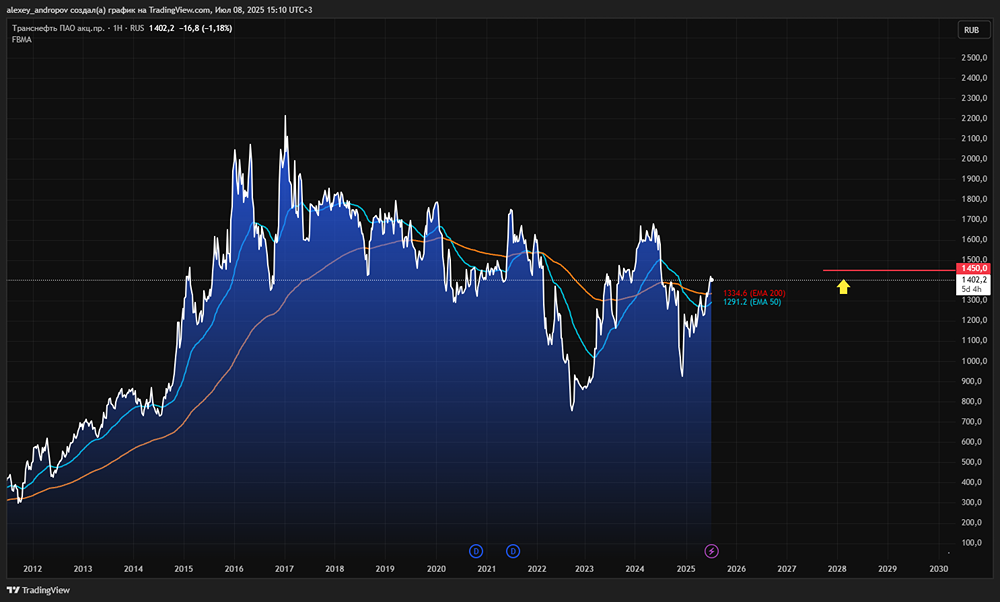Screen dimensions: 1000x602
Task: Click the 1450,0 red price label
Action: [973, 268]
